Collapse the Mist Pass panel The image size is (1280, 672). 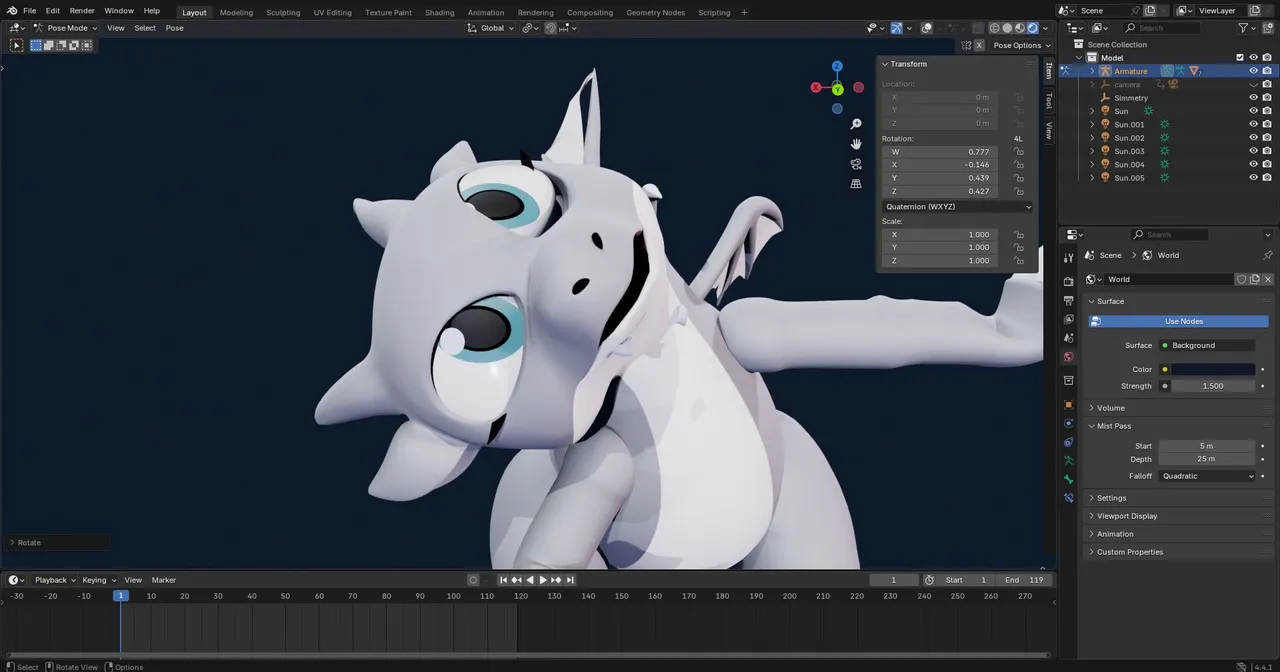click(x=1113, y=426)
